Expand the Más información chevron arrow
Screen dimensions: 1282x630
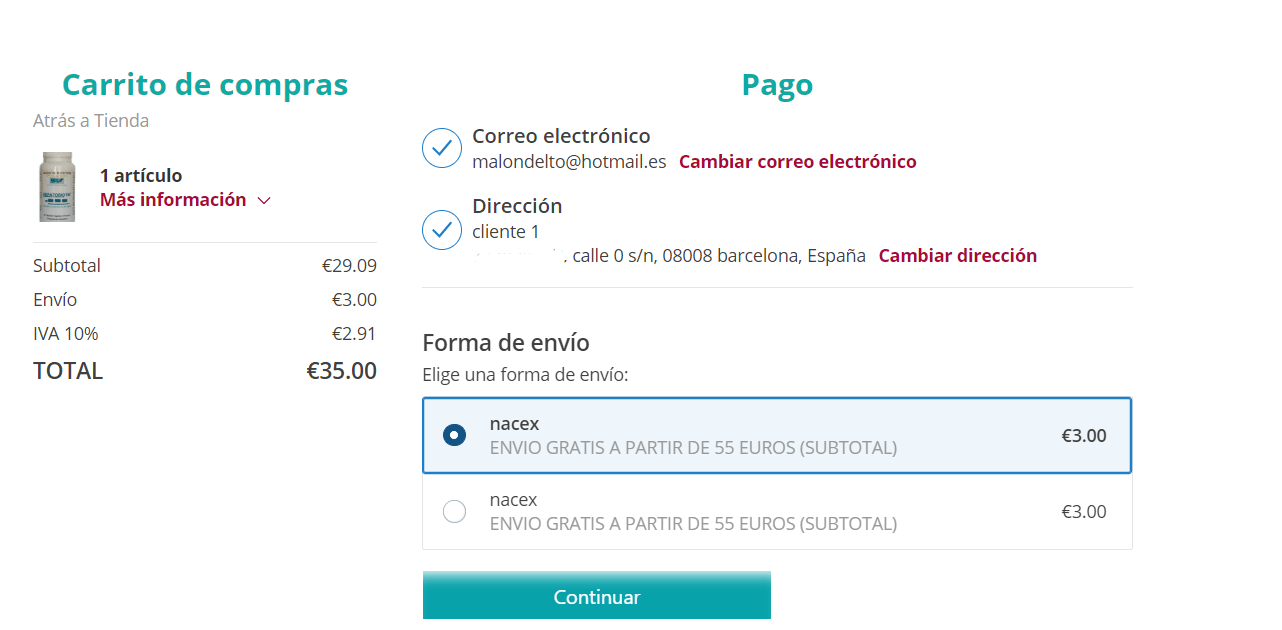[264, 200]
